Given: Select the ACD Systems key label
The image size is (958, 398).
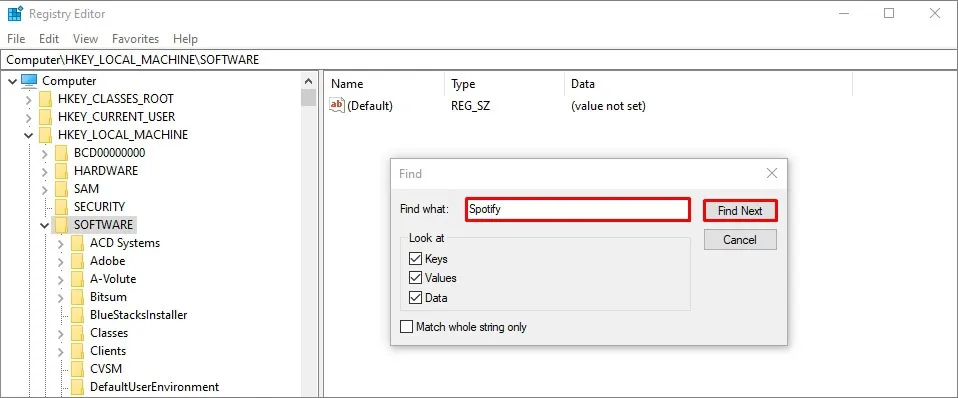Looking at the screenshot, I should point(125,243).
